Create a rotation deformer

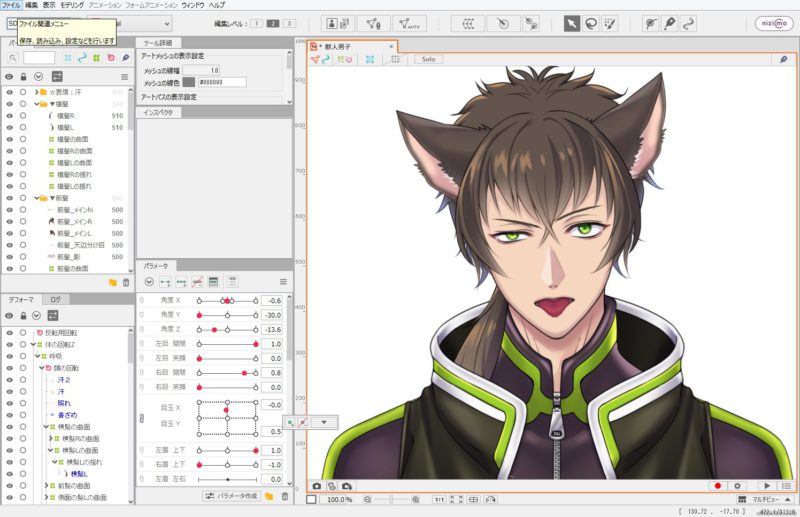click(503, 23)
